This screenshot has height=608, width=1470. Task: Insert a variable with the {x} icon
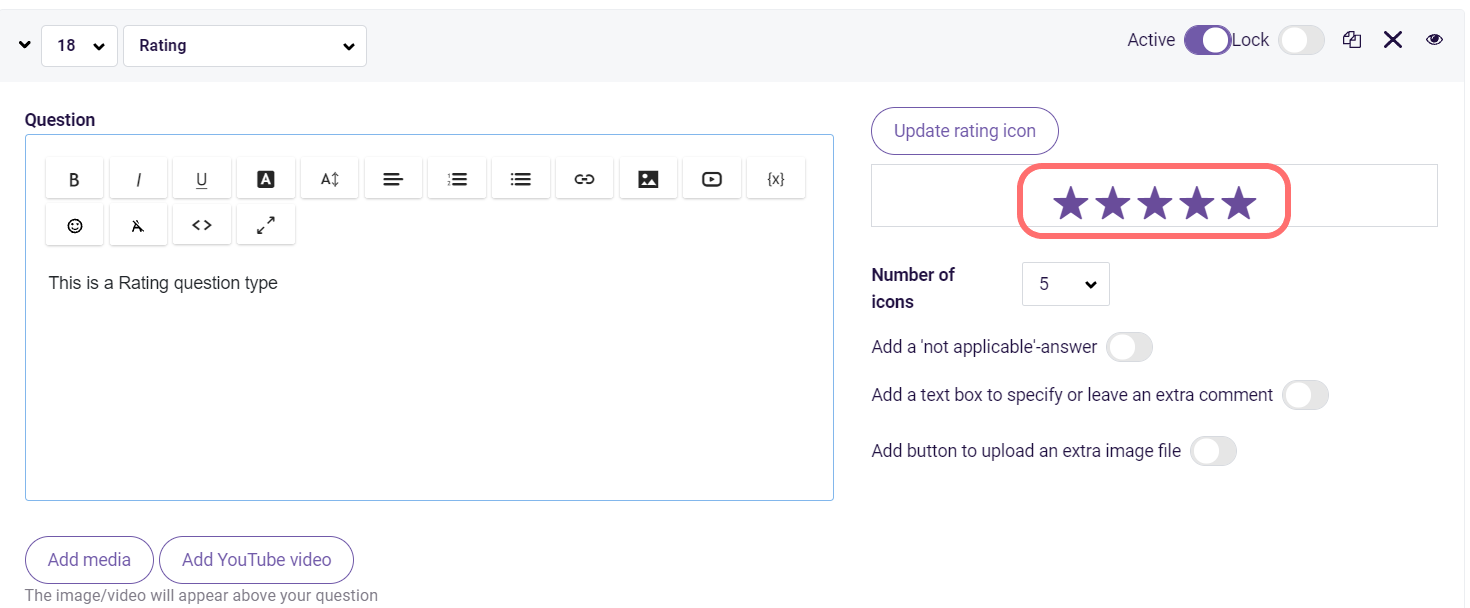pyautogui.click(x=775, y=178)
